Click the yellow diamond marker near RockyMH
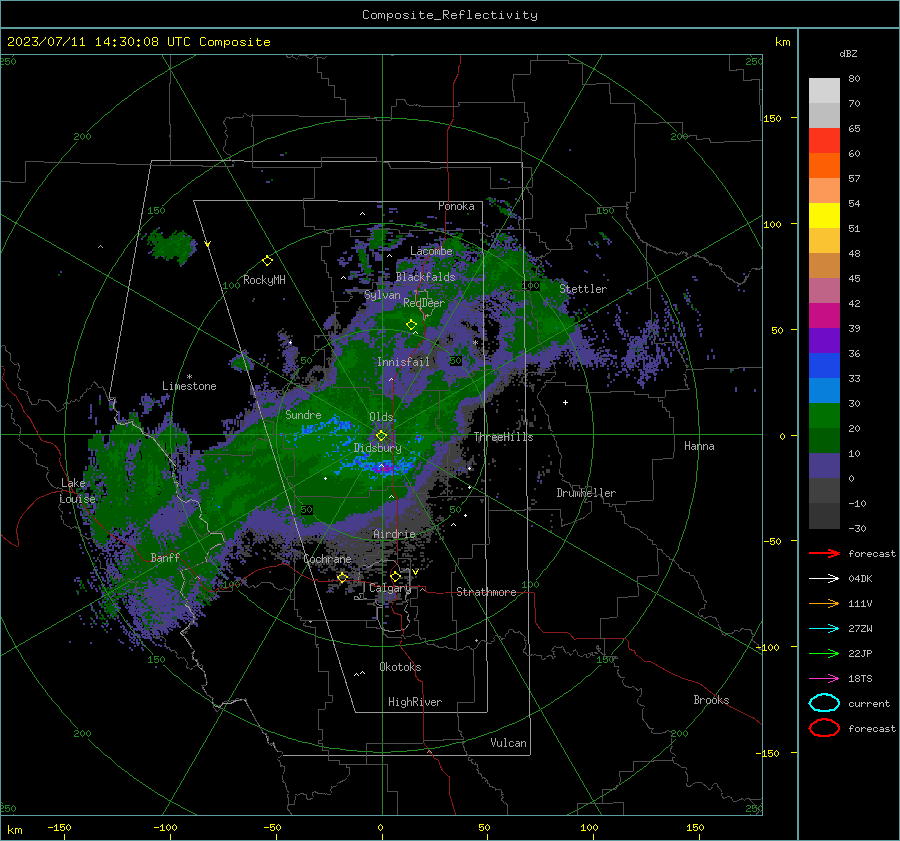This screenshot has height=841, width=900. coord(267,261)
